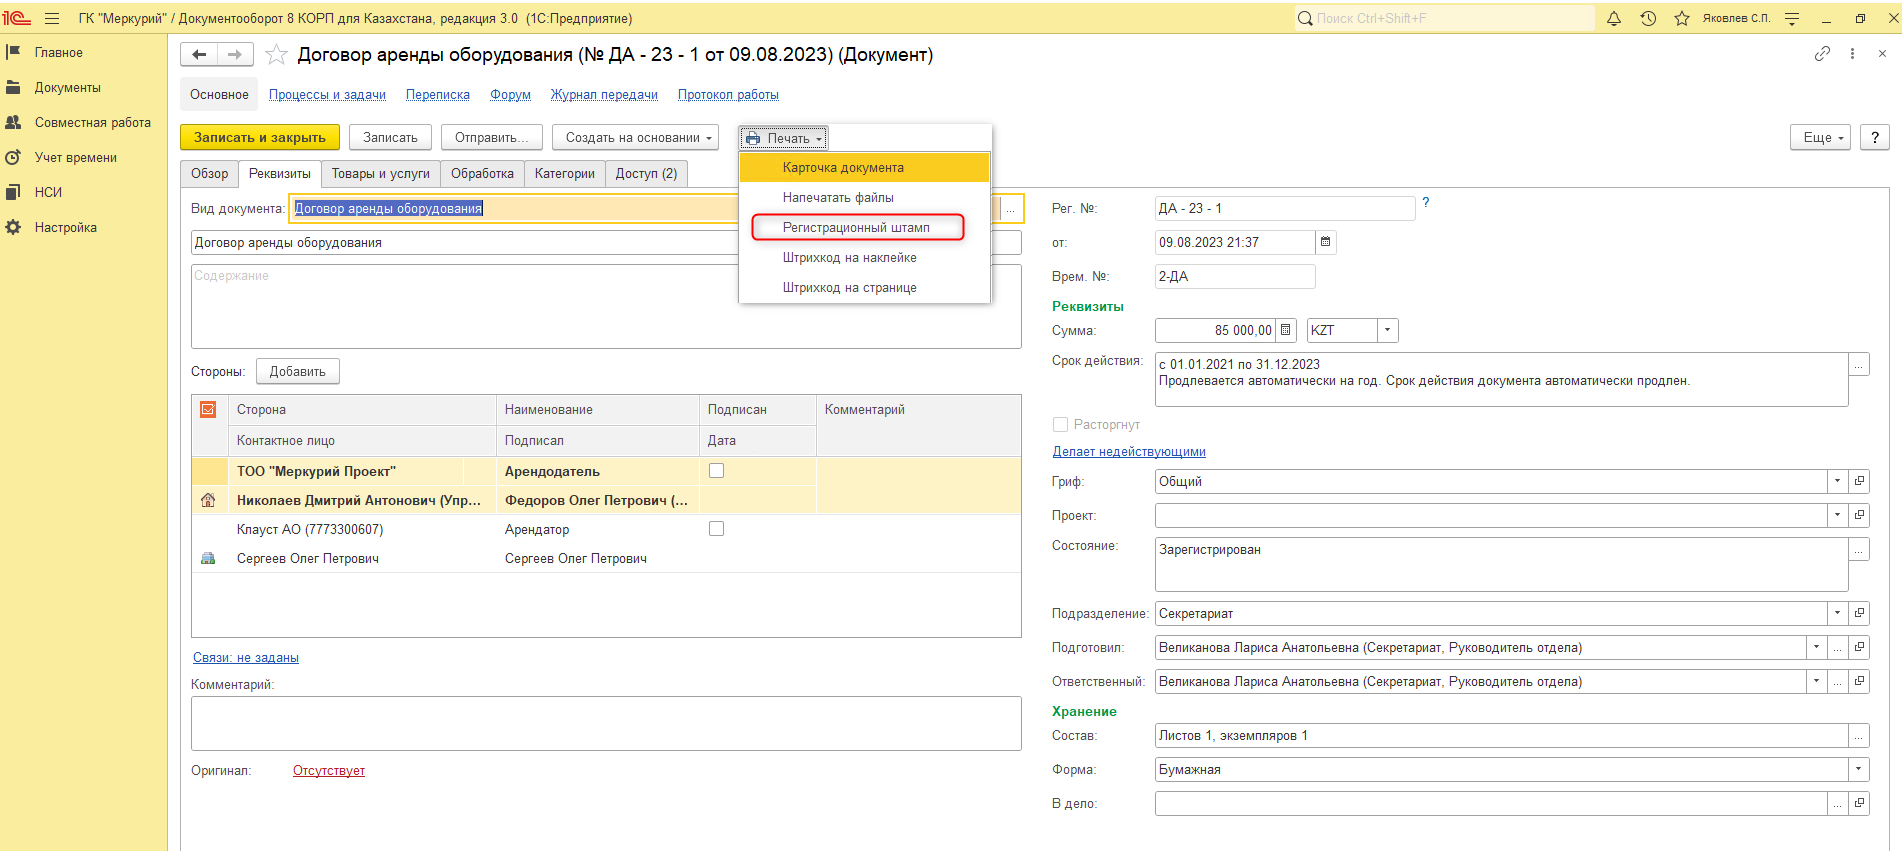Screen dimensions: 1902x851
Task: Open the Делает недействующими link
Action: click(x=1129, y=452)
